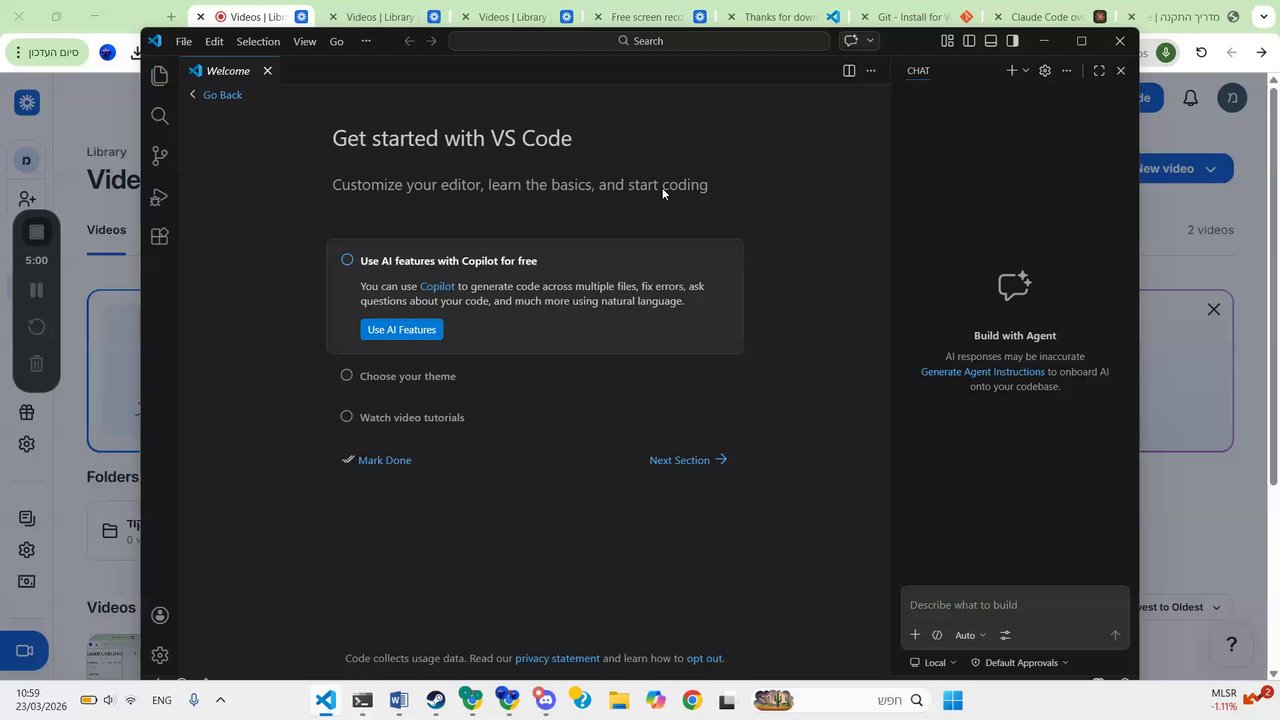Screen dimensions: 1280x720
Task: Open the Go menu
Action: click(x=337, y=41)
